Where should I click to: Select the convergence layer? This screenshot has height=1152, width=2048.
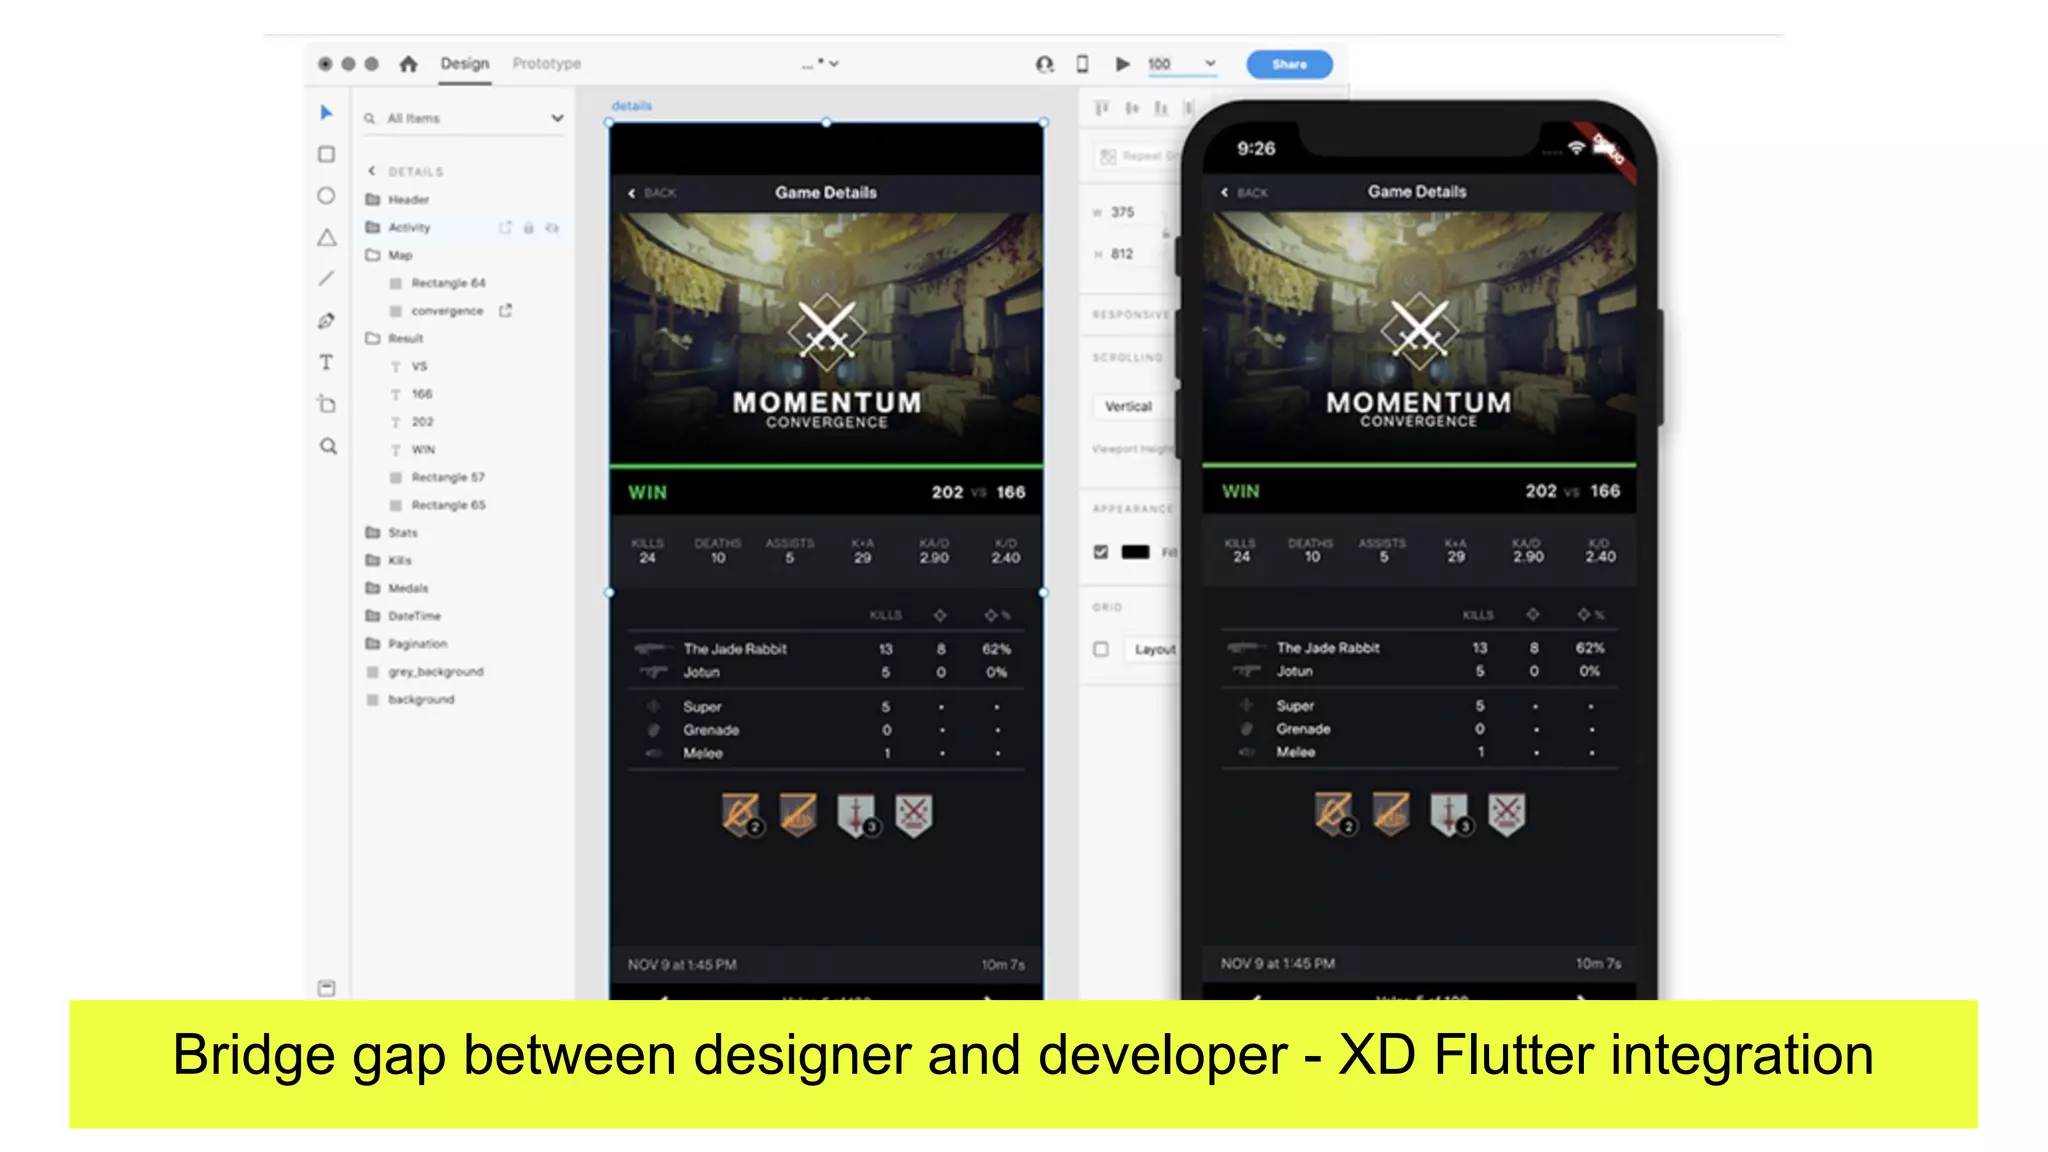pyautogui.click(x=447, y=311)
